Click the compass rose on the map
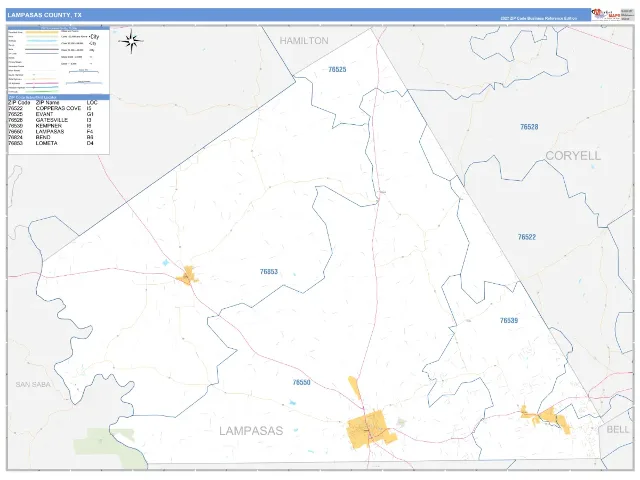 131,41
